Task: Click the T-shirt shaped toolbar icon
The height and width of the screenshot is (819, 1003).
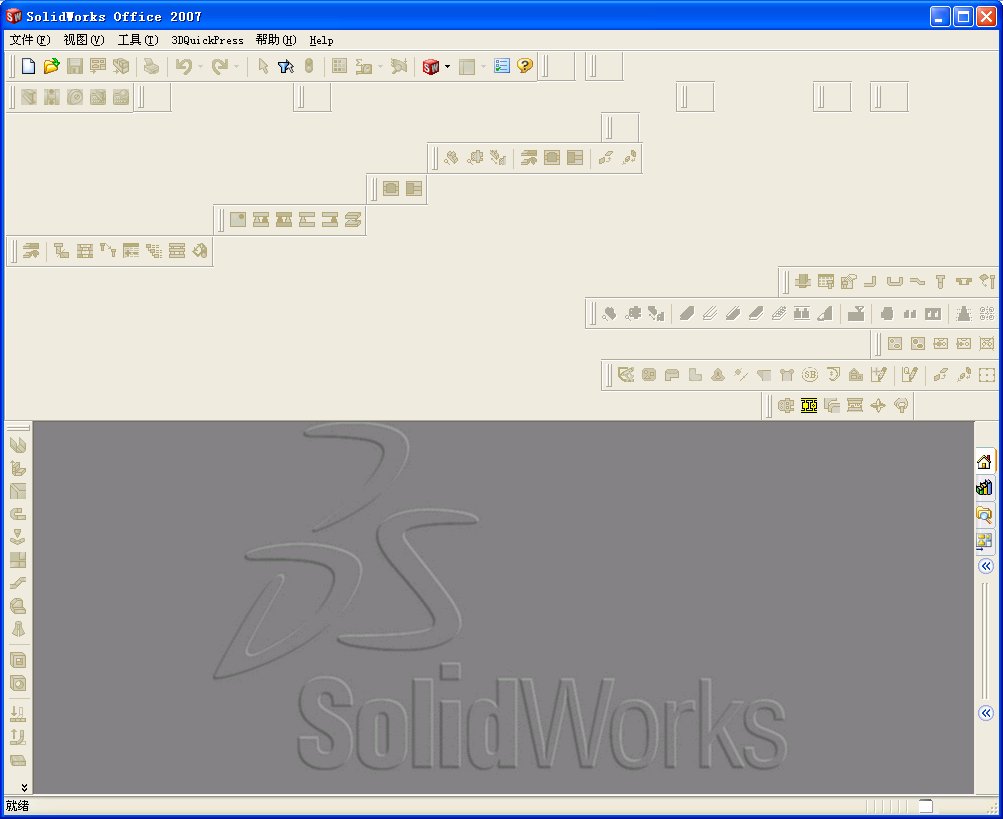Action: click(x=787, y=375)
